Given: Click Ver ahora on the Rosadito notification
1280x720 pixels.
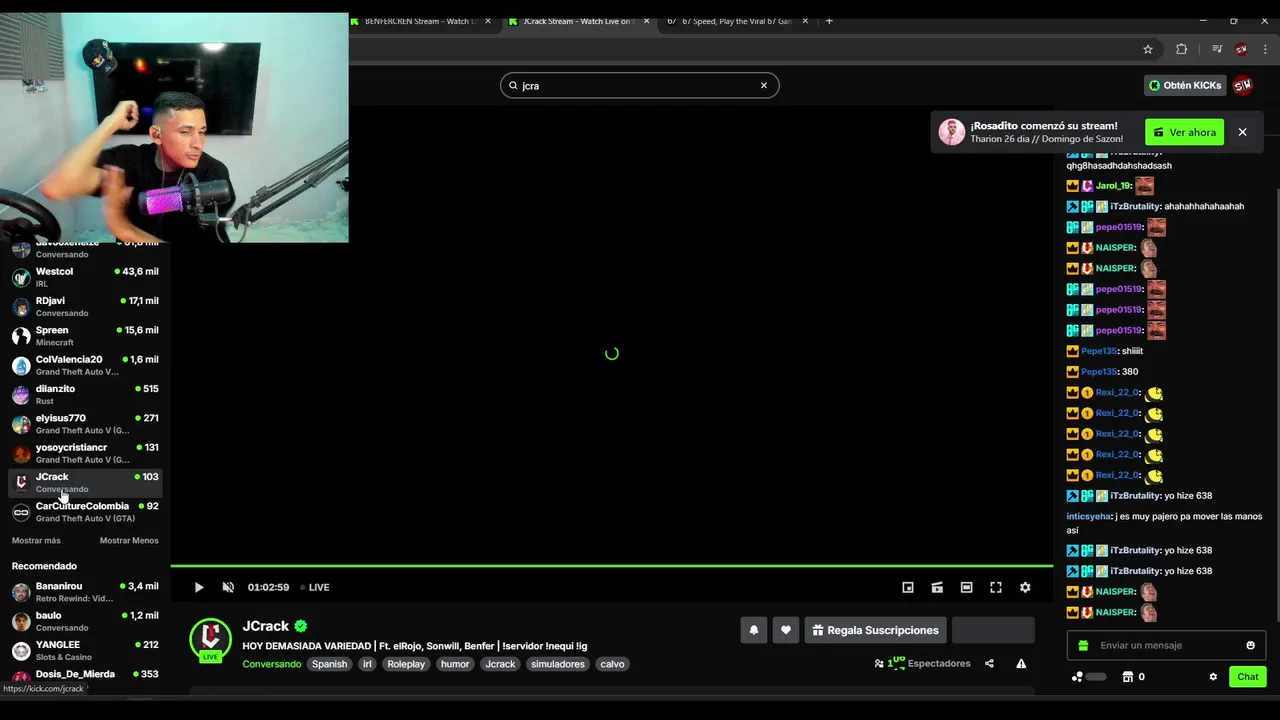Looking at the screenshot, I should click(1184, 132).
